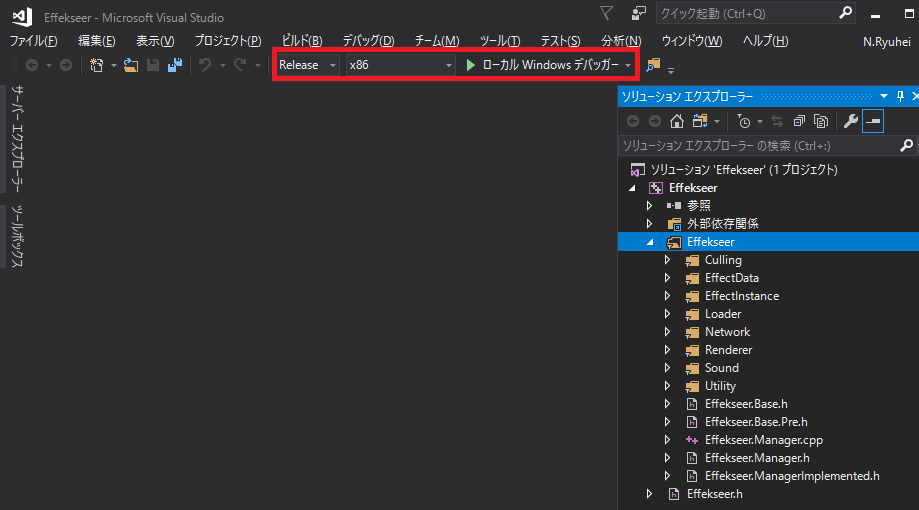Click Pending Changes Filter clock icon
Viewport: 919px width, 510px height.
coord(744,121)
